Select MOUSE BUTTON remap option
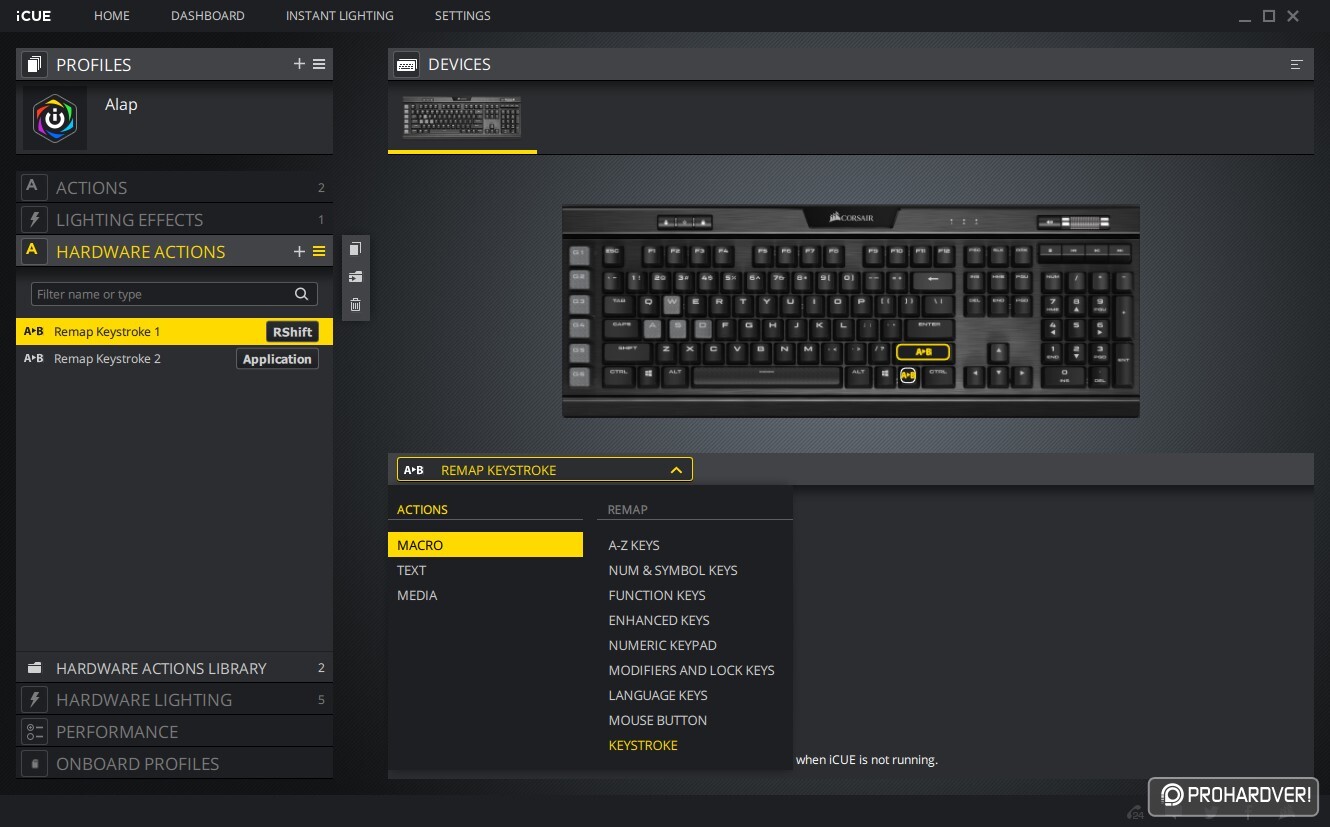Viewport: 1330px width, 827px height. pos(658,720)
